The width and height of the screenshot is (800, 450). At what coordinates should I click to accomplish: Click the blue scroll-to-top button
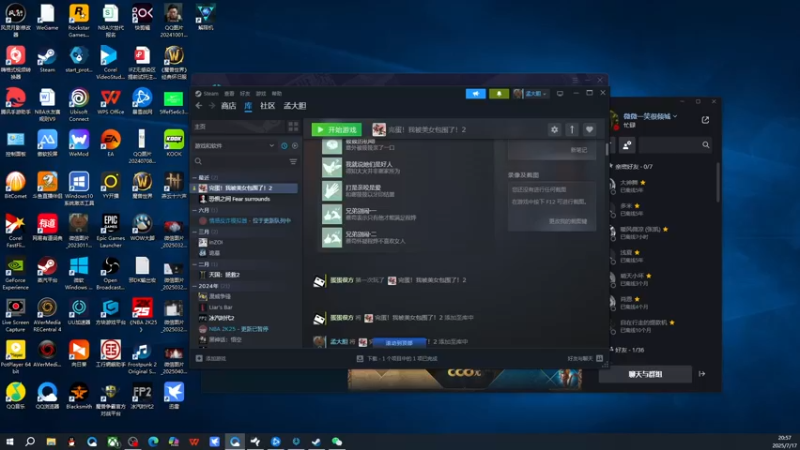coord(399,342)
